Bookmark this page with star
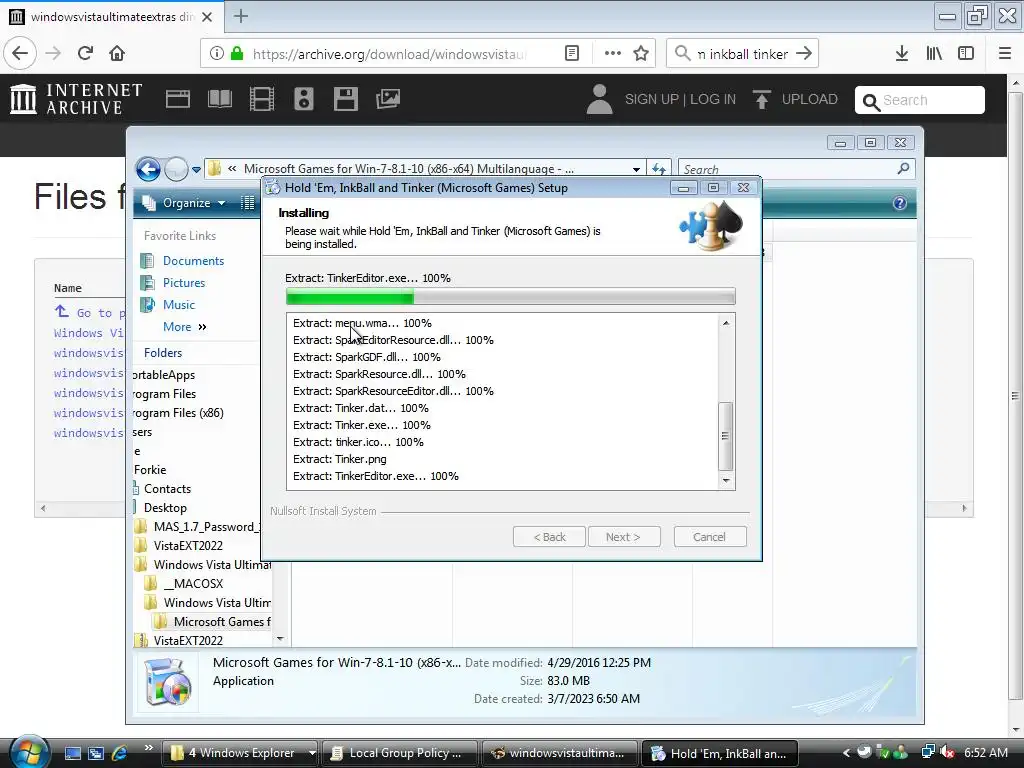Viewport: 1024px width, 768px height. [x=641, y=54]
